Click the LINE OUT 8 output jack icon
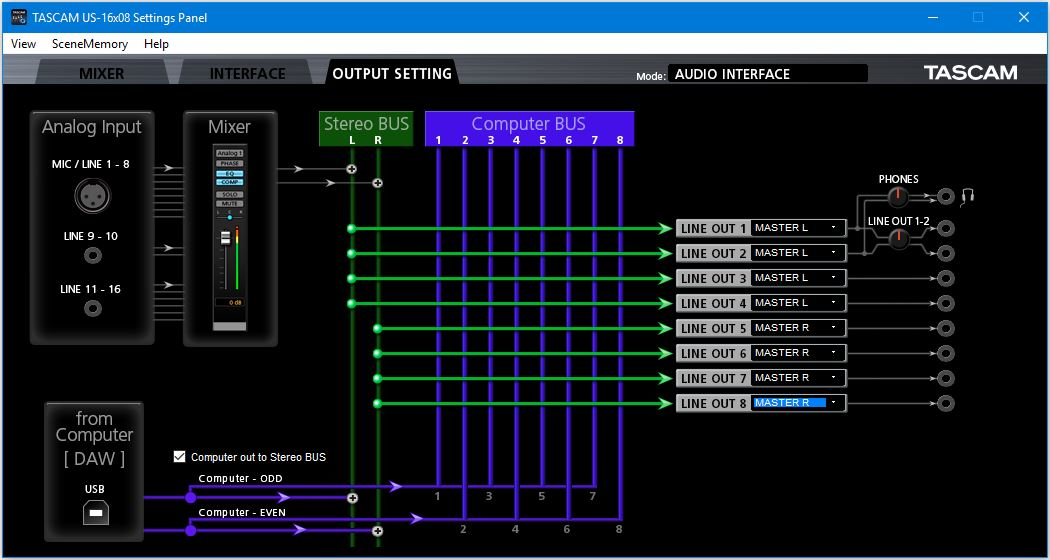 (x=946, y=403)
